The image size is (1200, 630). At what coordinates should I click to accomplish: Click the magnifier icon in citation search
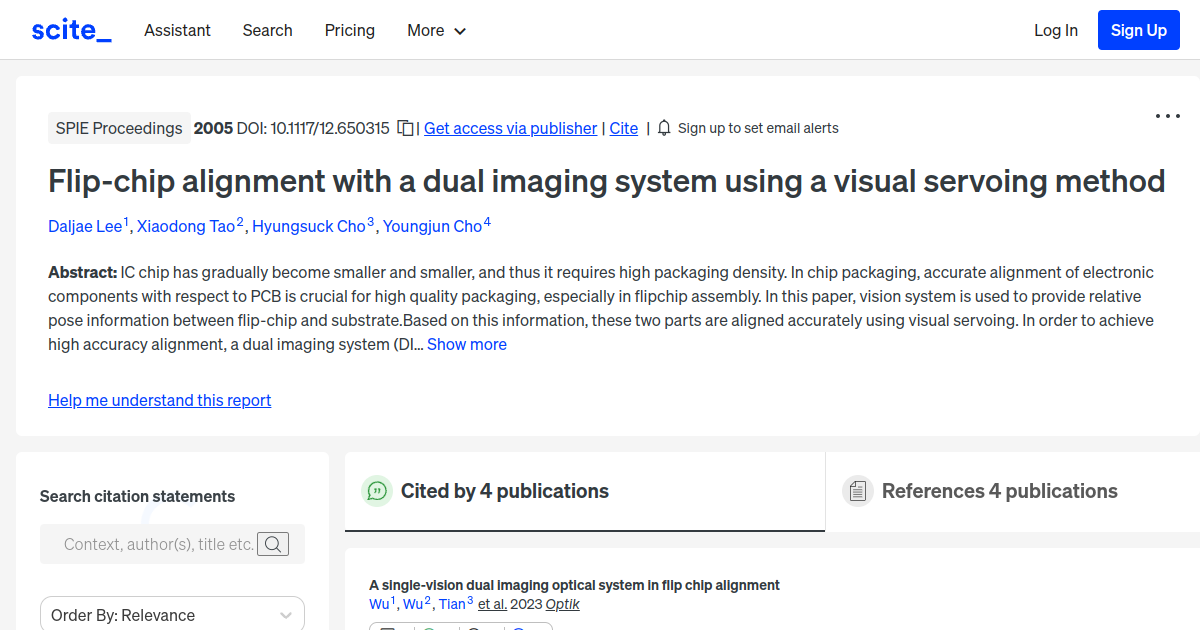(x=273, y=544)
